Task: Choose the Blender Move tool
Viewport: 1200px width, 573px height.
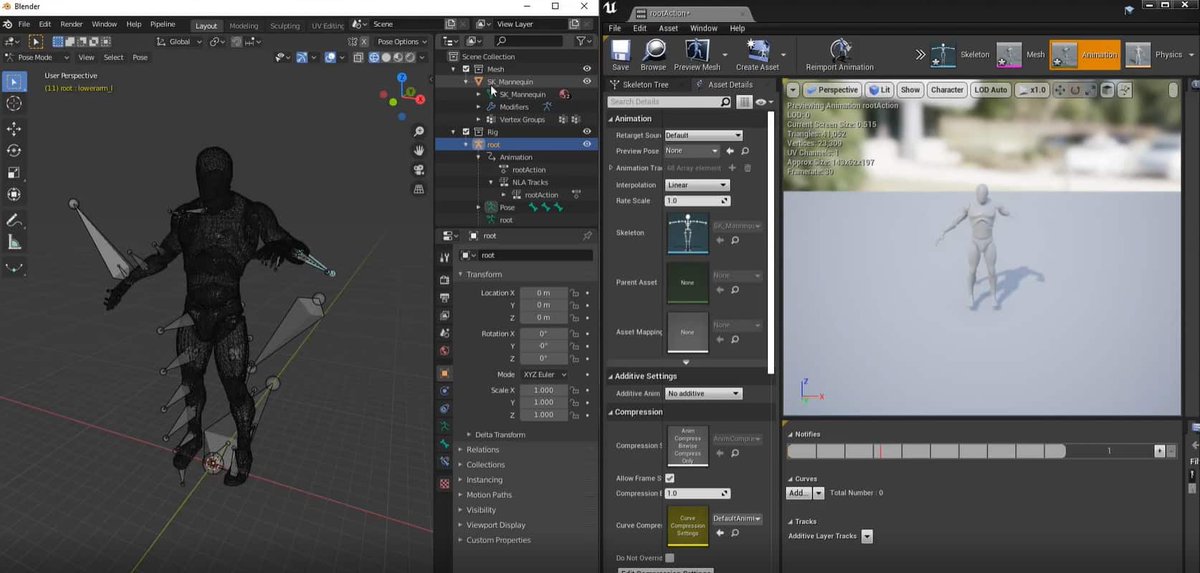Action: [x=14, y=129]
